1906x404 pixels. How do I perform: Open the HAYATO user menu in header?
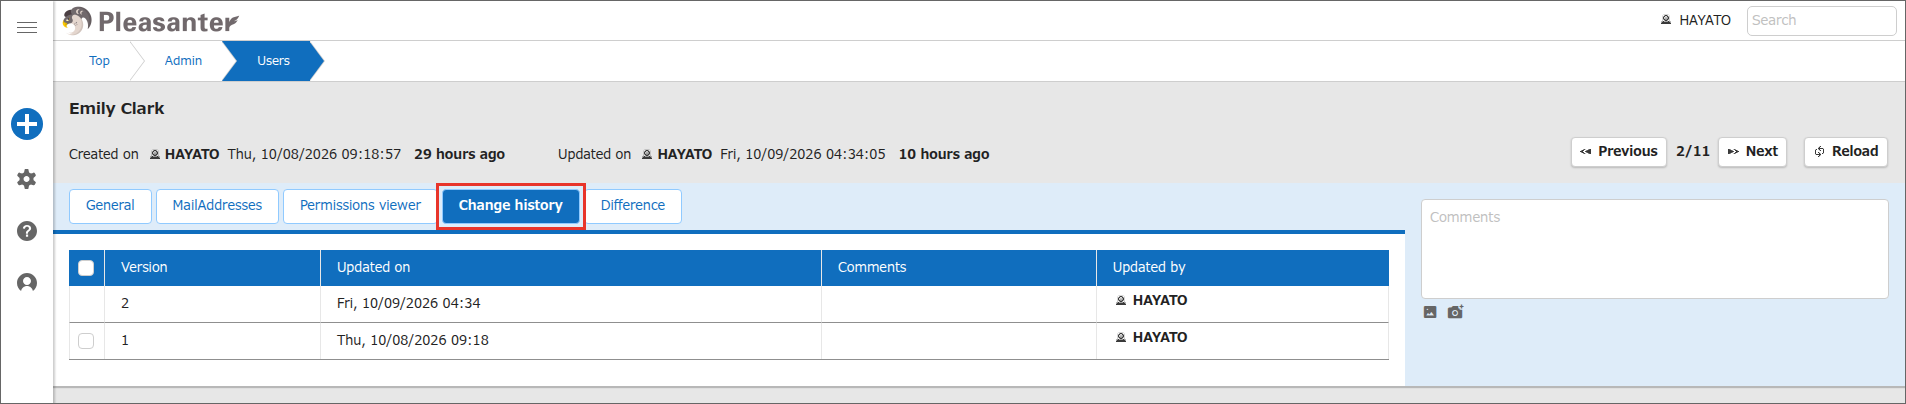click(1696, 20)
